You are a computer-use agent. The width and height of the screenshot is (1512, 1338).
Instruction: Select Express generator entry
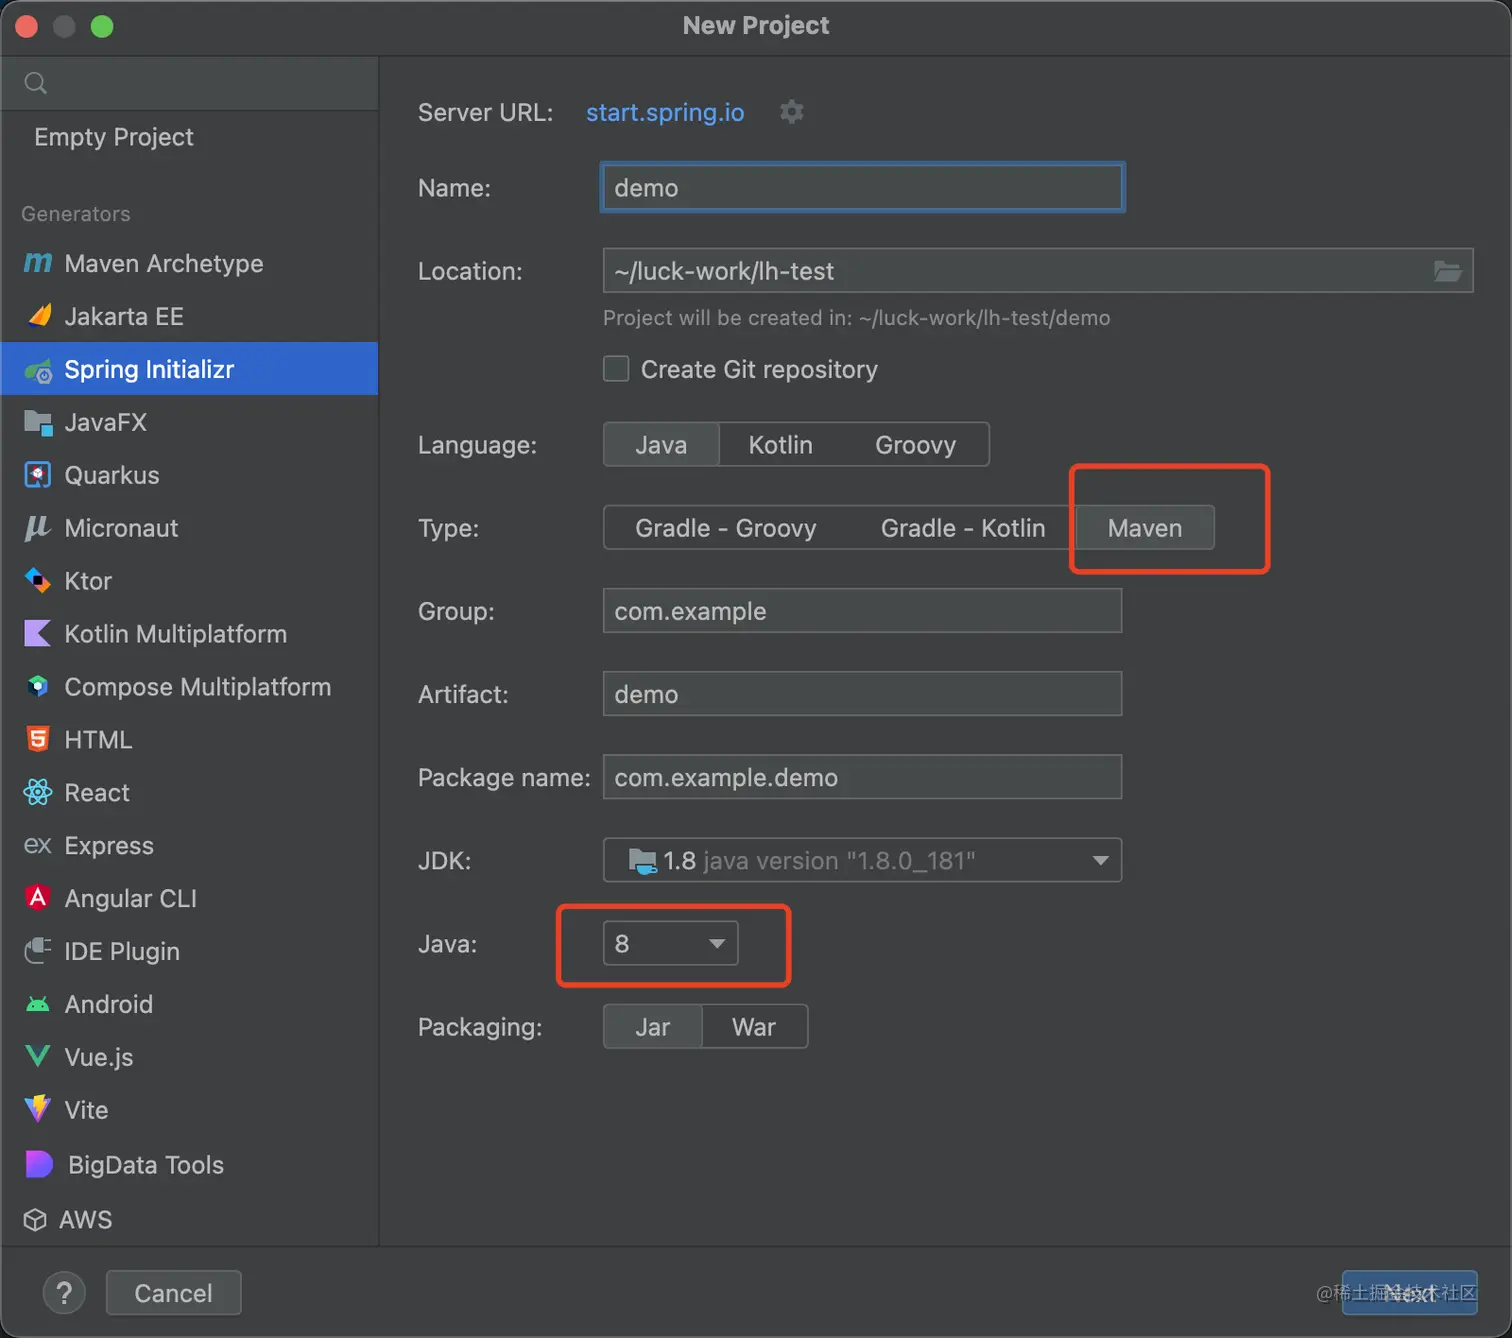pyautogui.click(x=190, y=846)
